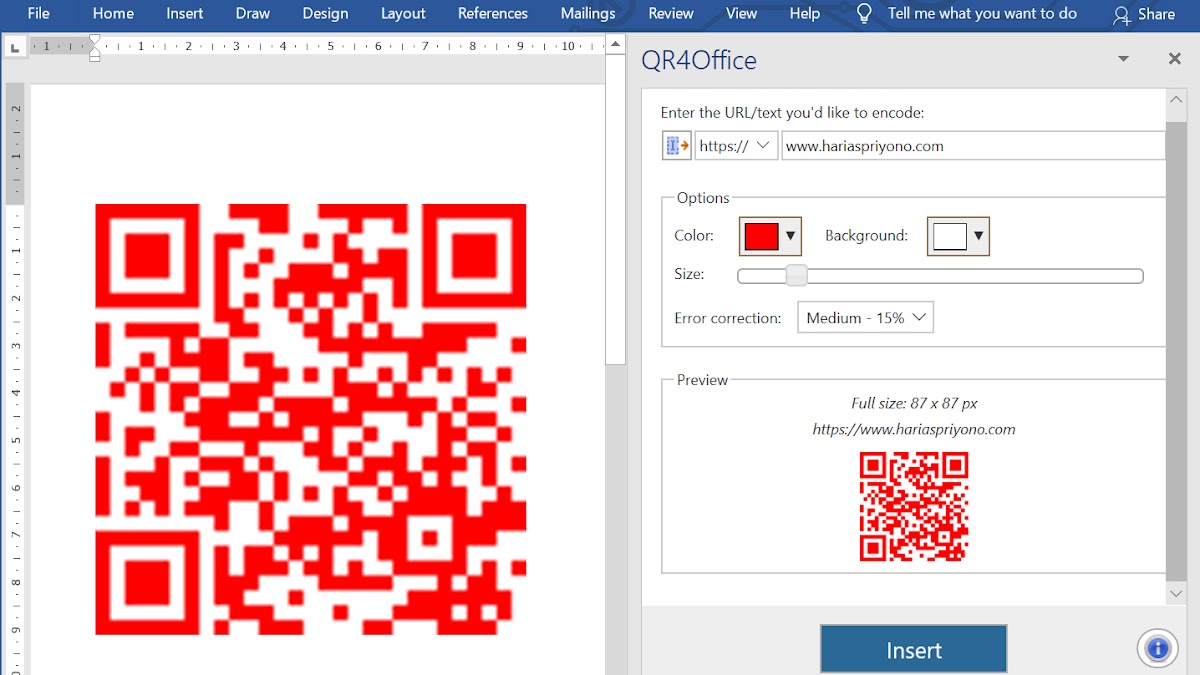The width and height of the screenshot is (1200, 675).
Task: Click the URL insert icon beside https:// selector
Action: [676, 145]
